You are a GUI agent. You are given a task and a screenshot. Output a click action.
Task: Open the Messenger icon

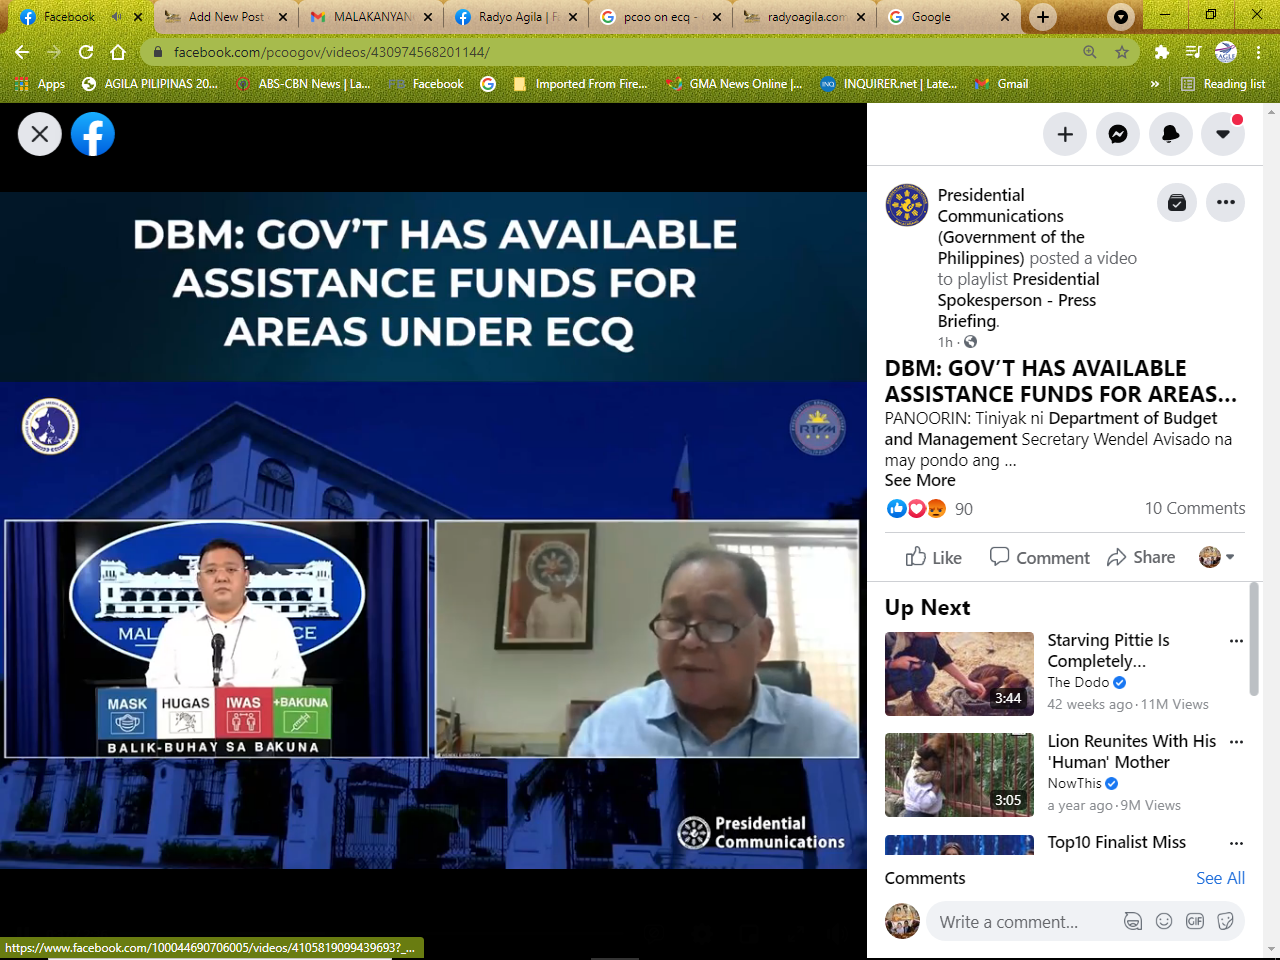[x=1118, y=134]
